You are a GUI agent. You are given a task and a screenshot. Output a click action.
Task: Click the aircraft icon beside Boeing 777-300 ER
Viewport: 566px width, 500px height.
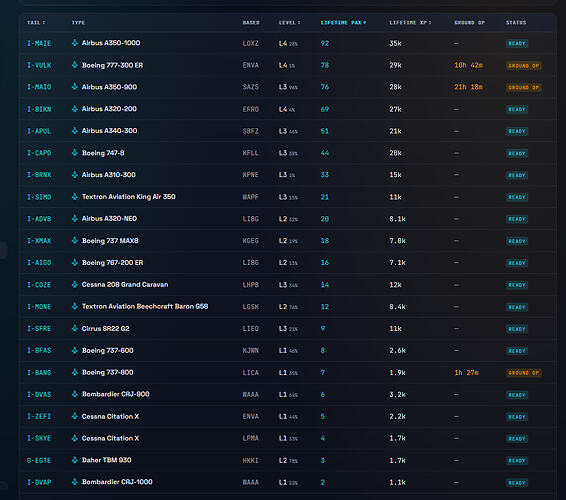pyautogui.click(x=75, y=65)
